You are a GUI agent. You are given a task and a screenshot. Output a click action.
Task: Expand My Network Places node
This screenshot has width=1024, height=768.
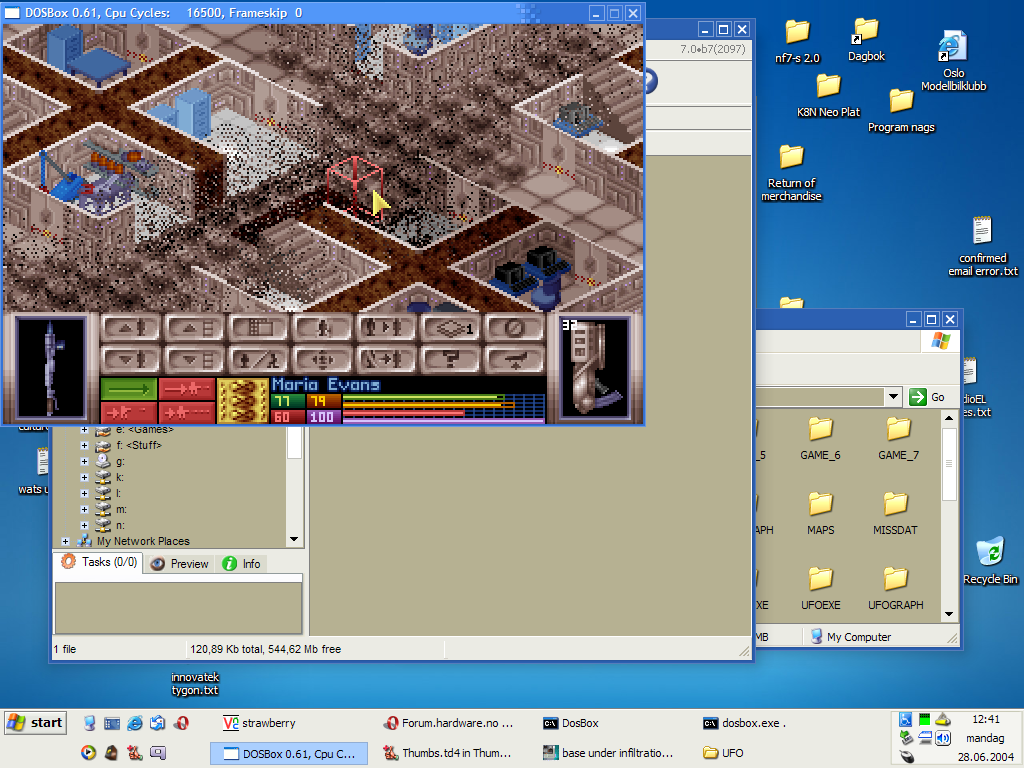tap(65, 541)
